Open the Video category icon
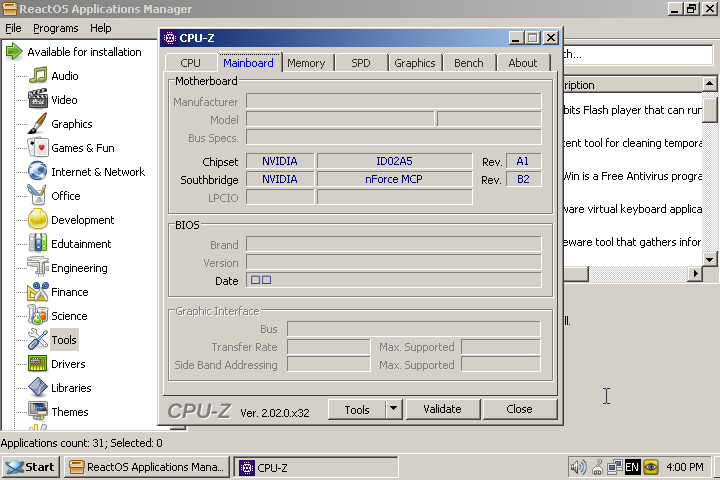The image size is (720, 480). 38,99
